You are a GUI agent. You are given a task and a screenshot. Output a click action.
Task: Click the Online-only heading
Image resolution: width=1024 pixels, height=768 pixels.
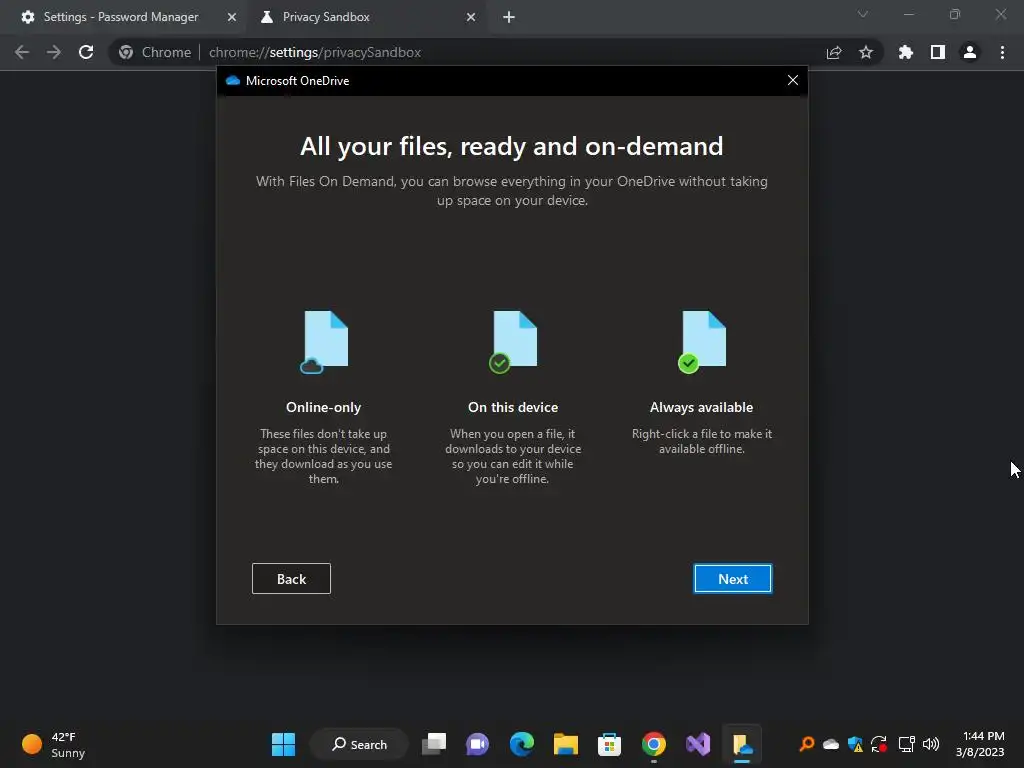(x=323, y=407)
